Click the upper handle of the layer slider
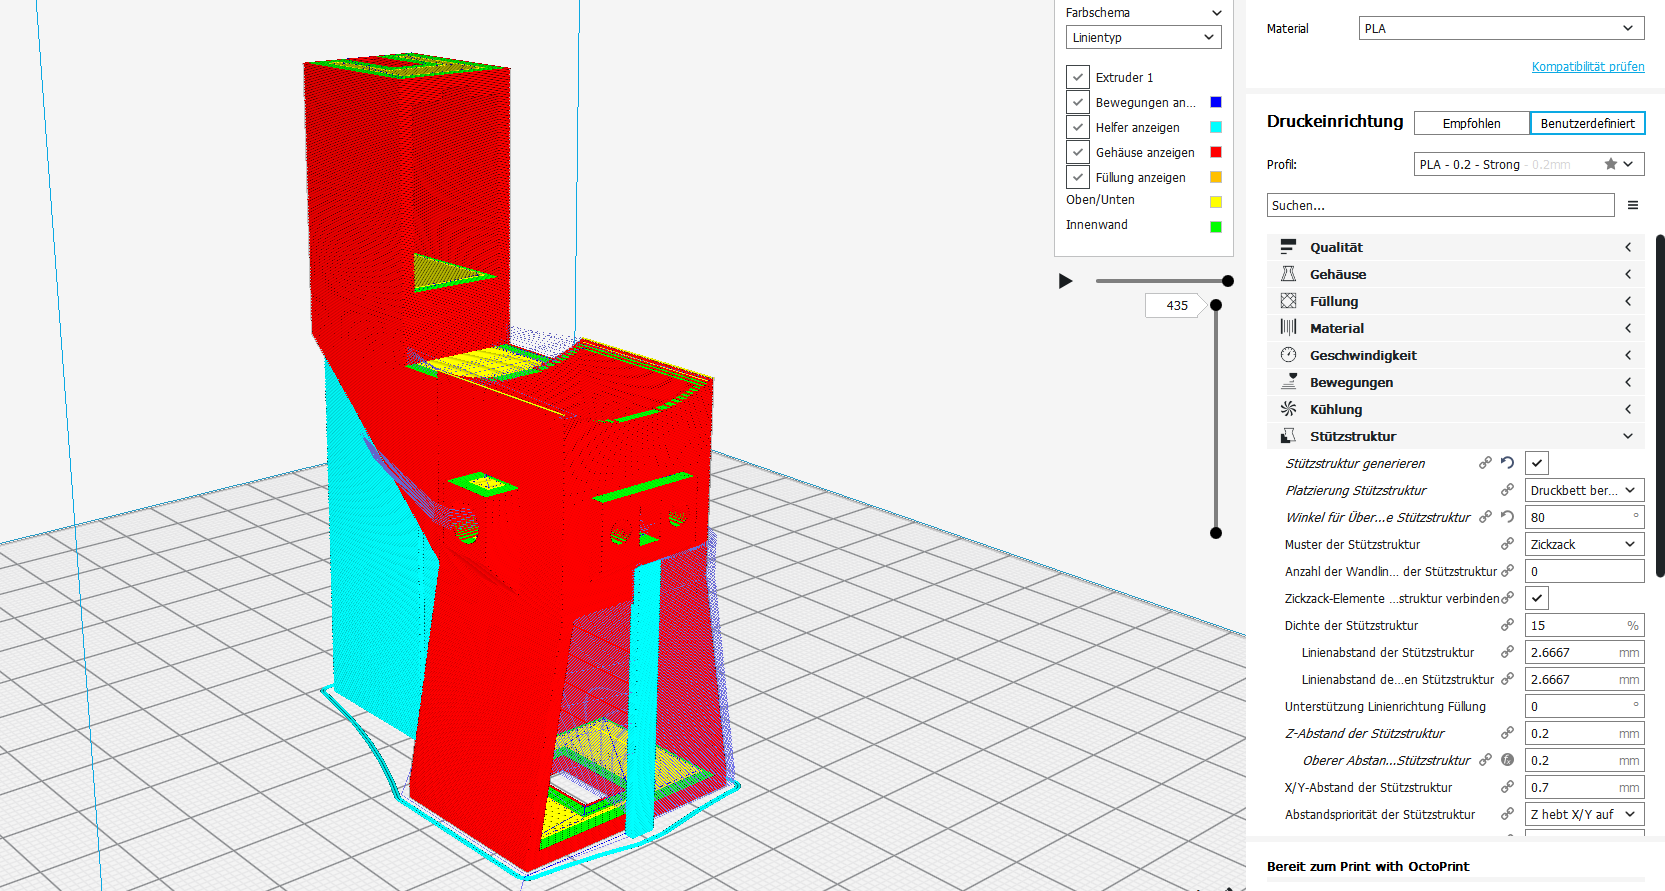The height and width of the screenshot is (891, 1665). tap(1216, 305)
